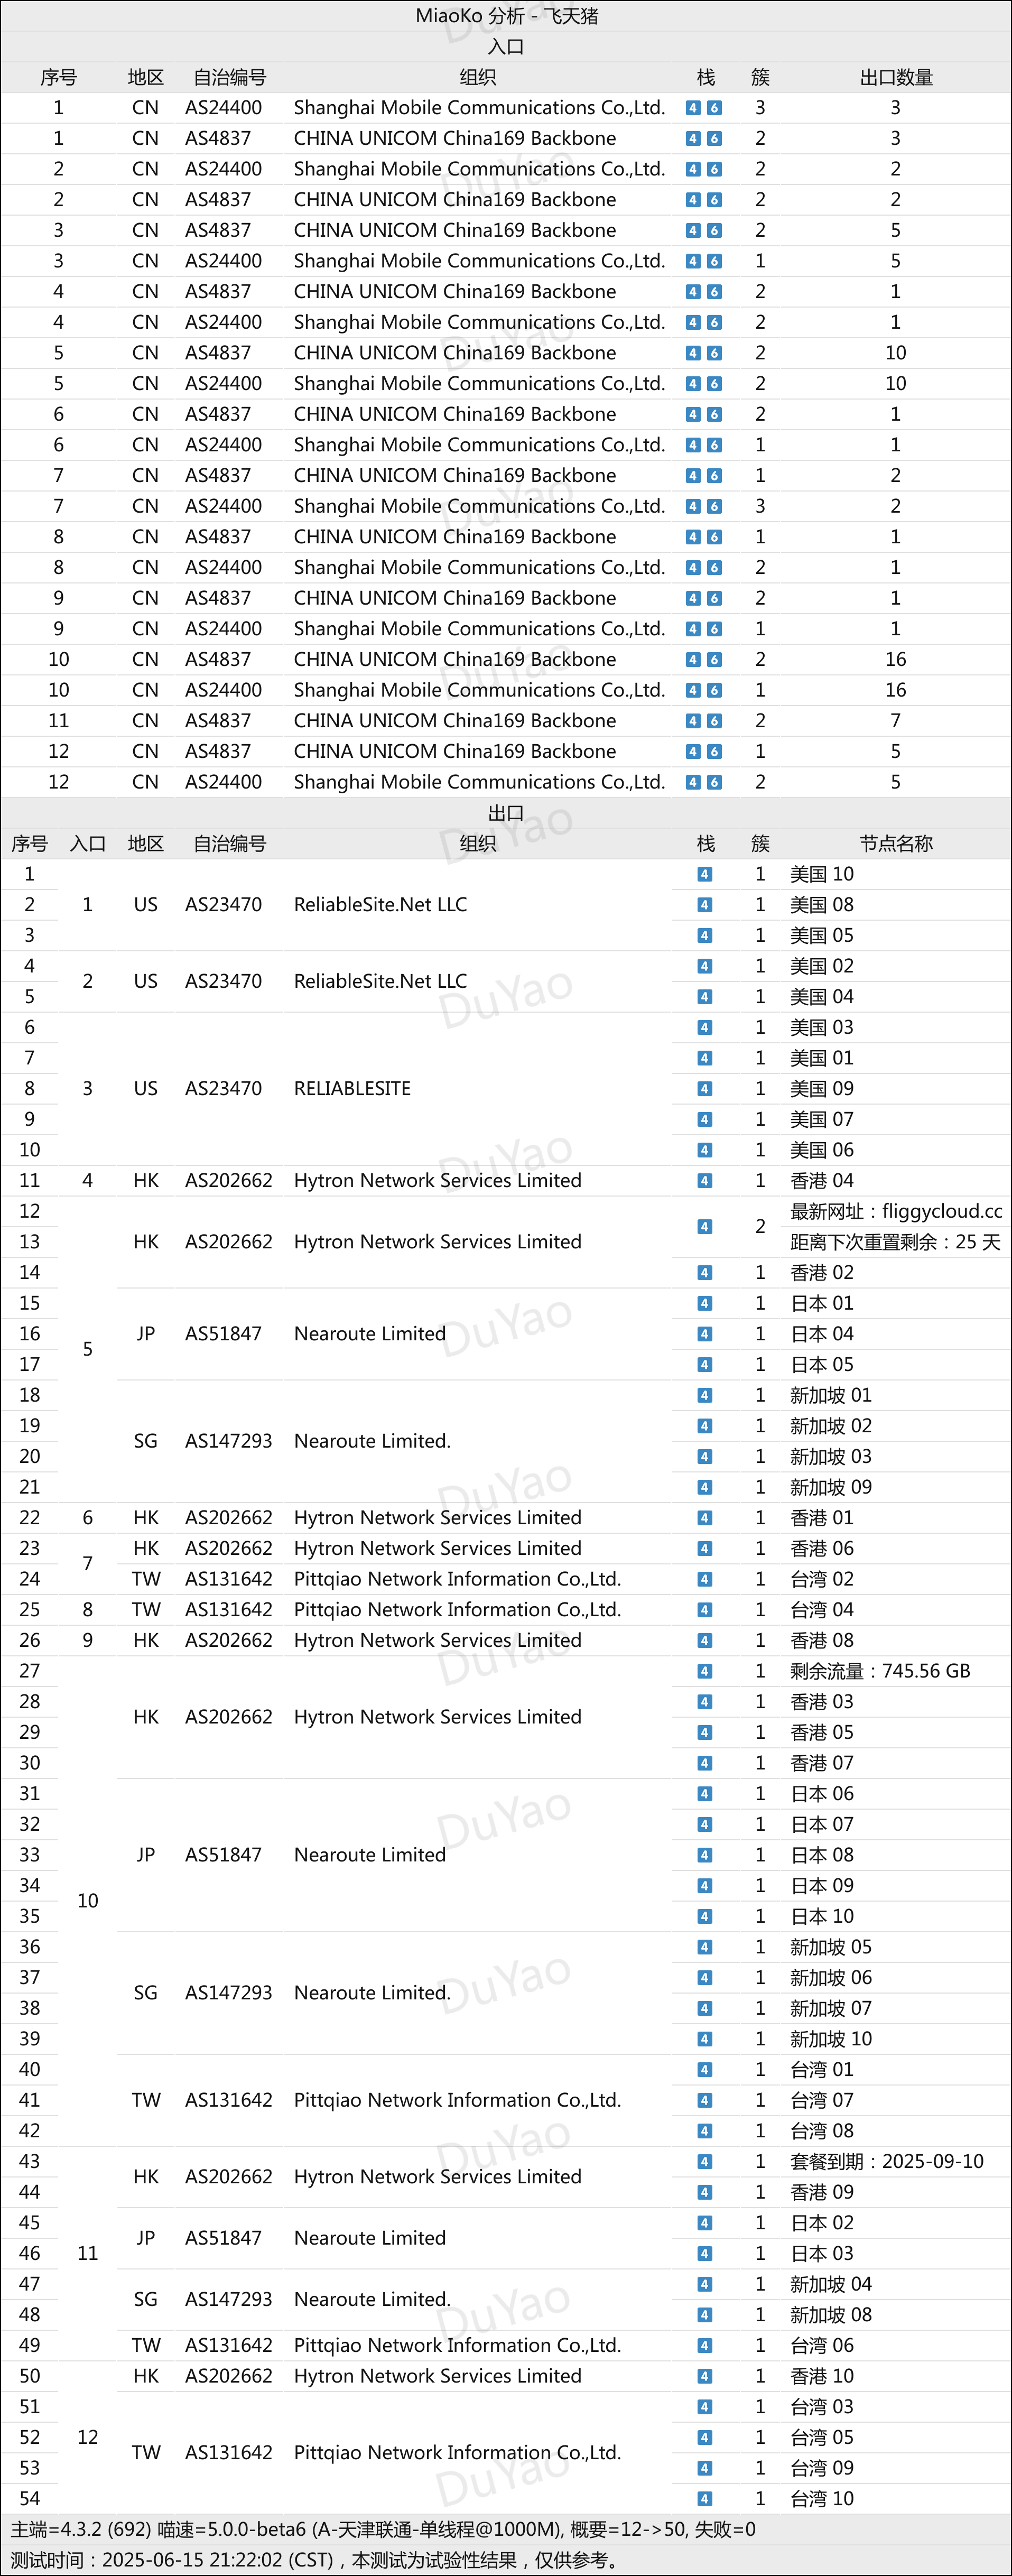
Task: Click IPv4 badge for node 台湾 02
Action: pos(705,1579)
